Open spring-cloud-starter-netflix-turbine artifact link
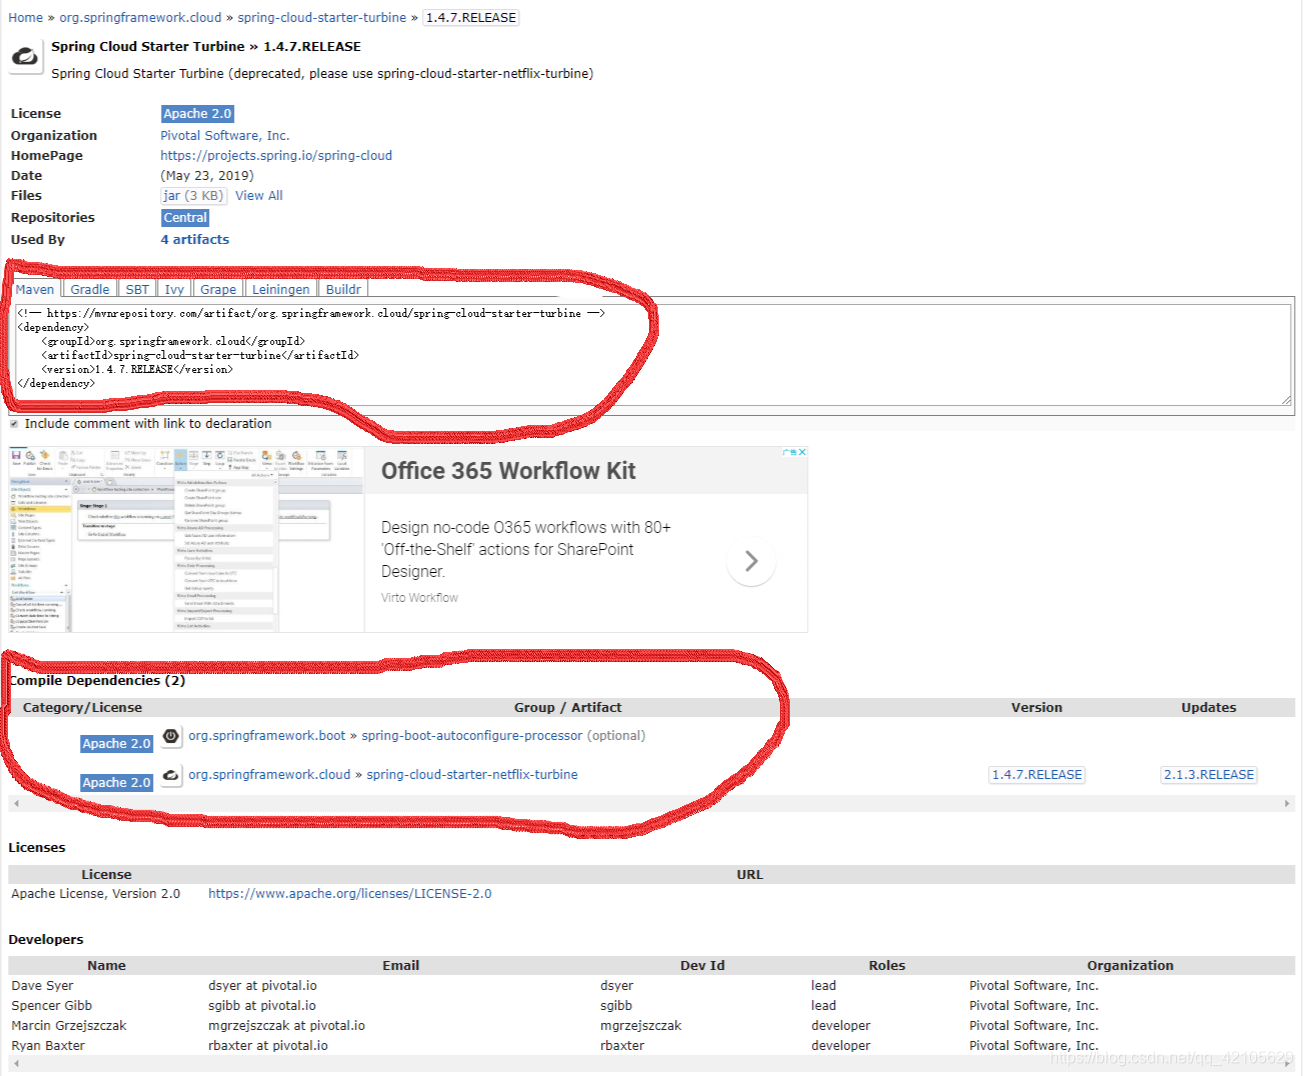Image resolution: width=1303 pixels, height=1076 pixels. [472, 774]
